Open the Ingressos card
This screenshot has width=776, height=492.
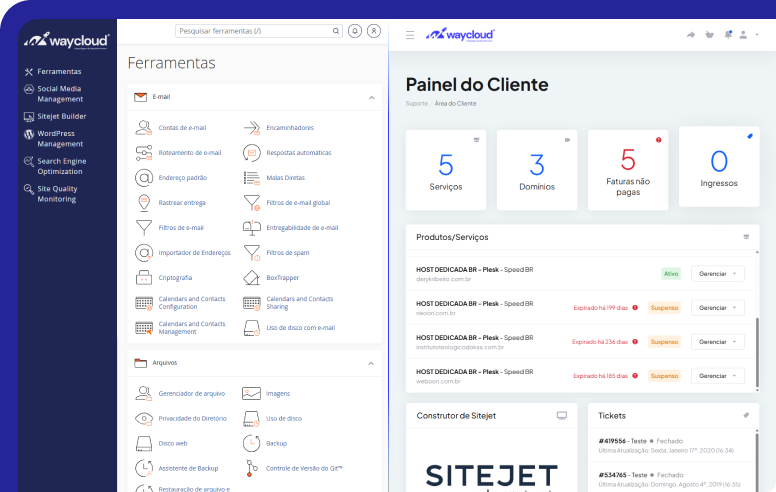tap(719, 167)
